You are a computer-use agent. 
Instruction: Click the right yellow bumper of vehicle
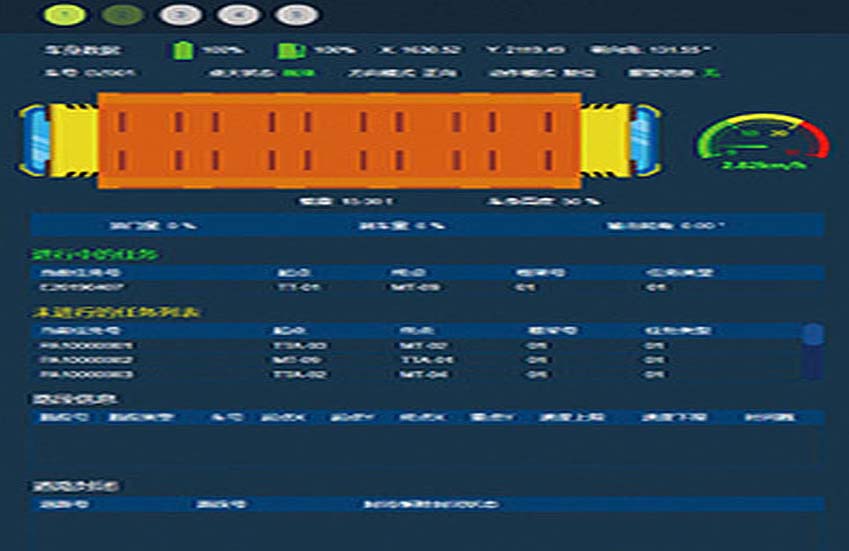[x=604, y=139]
